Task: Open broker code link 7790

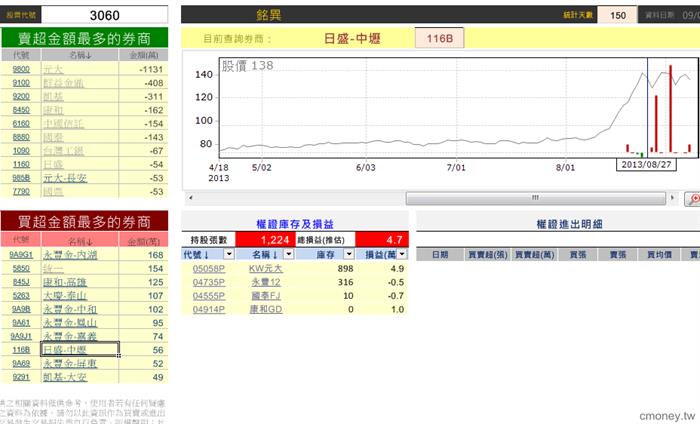Action: 21,191
